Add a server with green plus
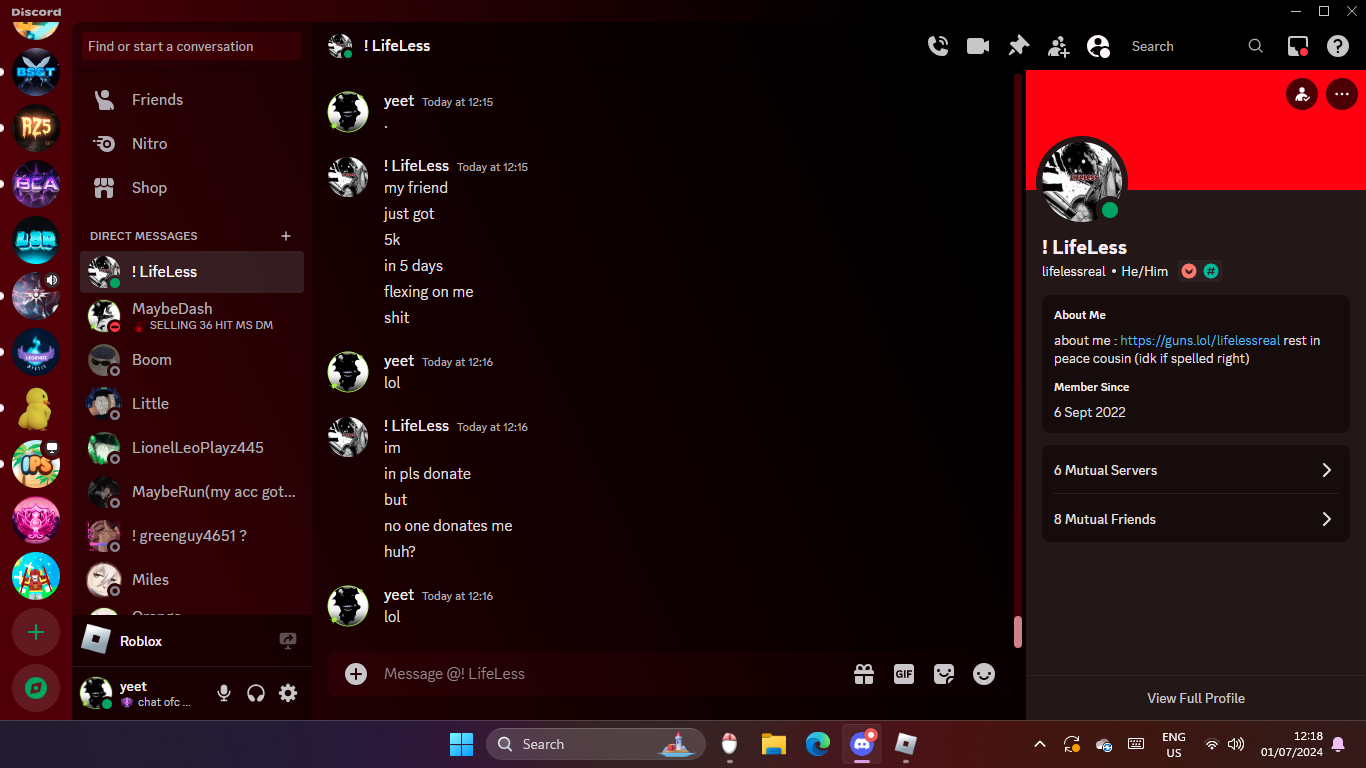 coord(36,632)
